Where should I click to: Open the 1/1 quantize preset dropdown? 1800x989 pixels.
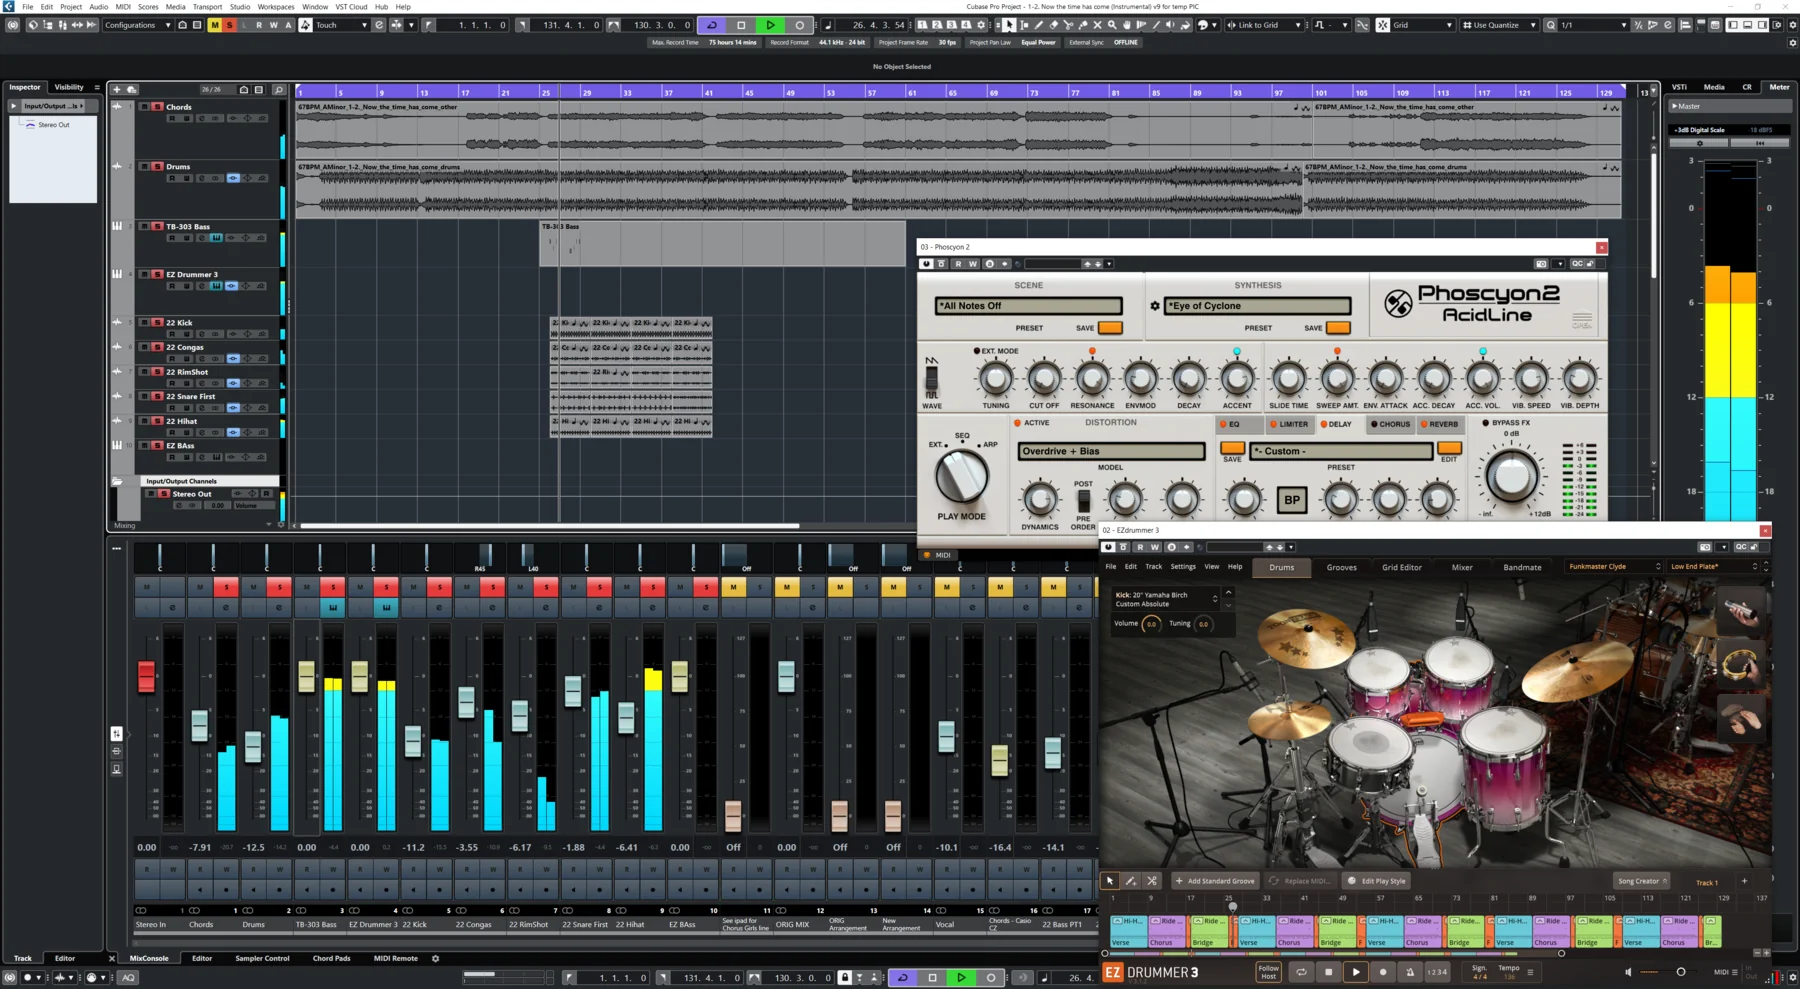(x=1593, y=25)
